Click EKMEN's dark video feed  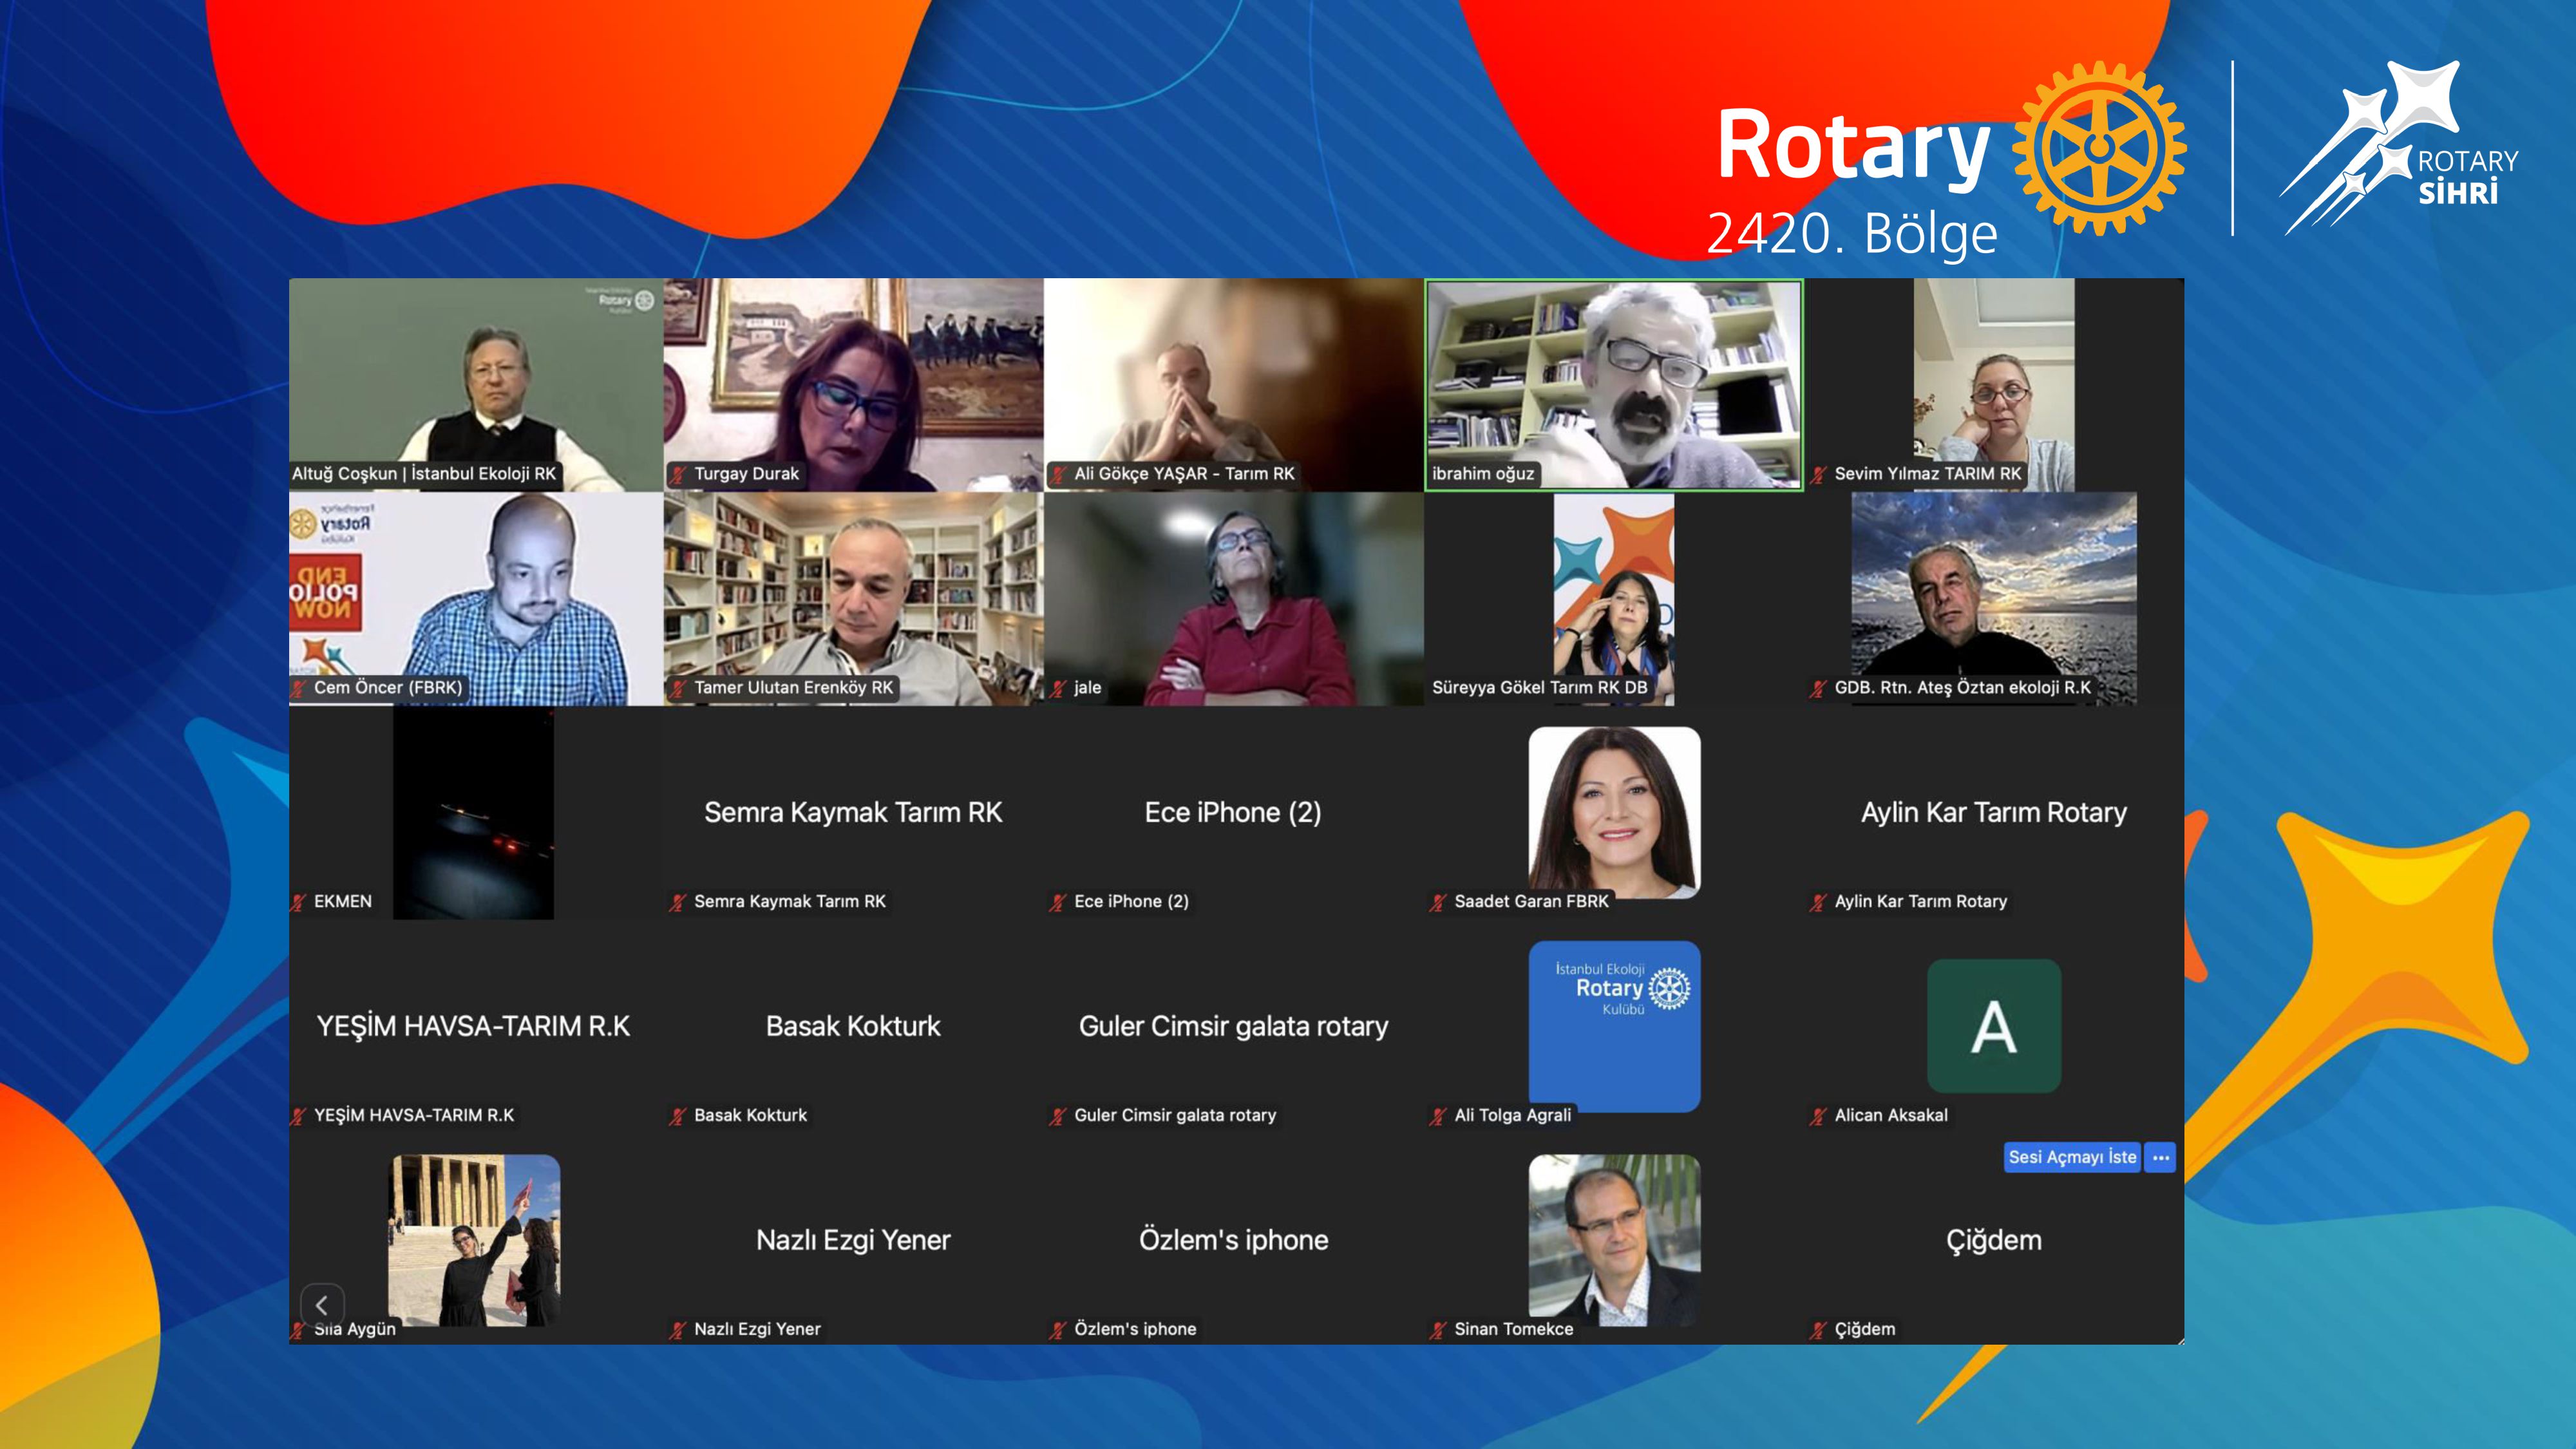point(473,813)
